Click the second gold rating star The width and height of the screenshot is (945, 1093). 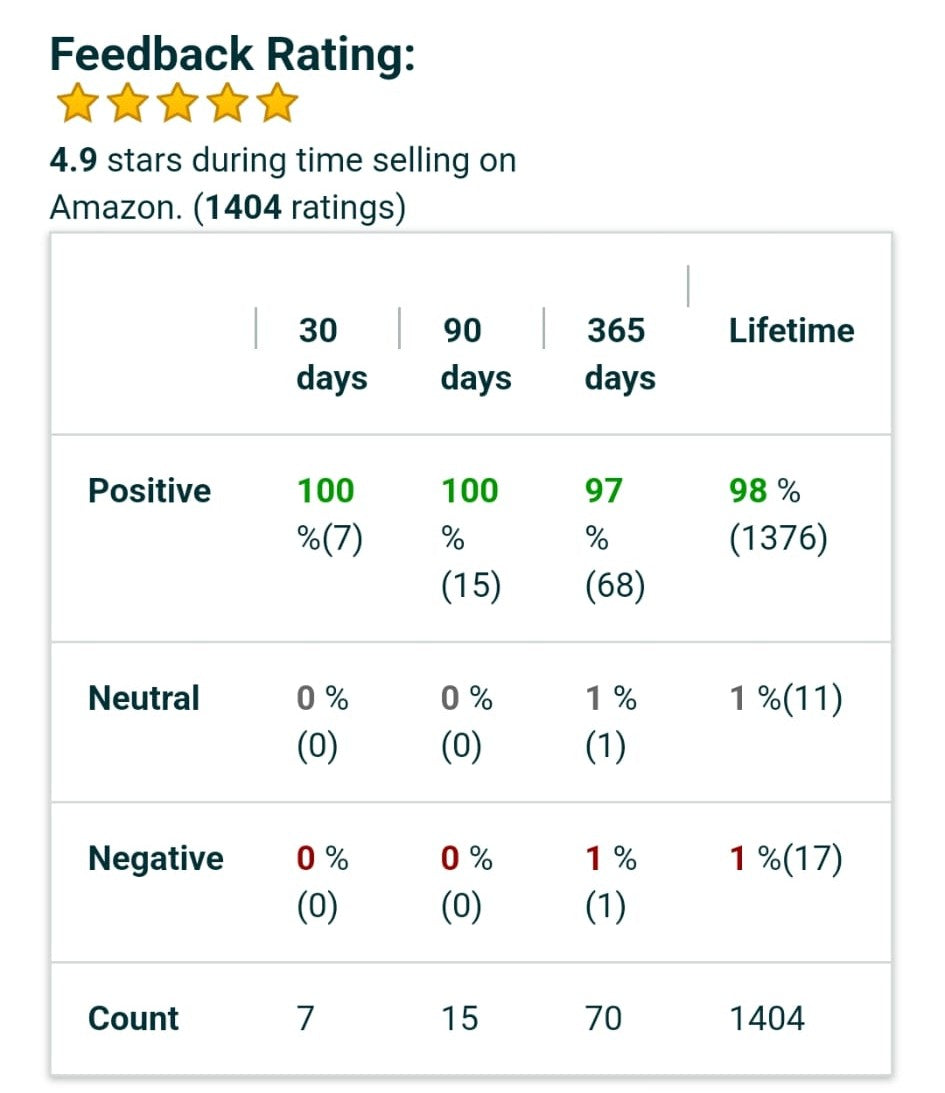(127, 104)
